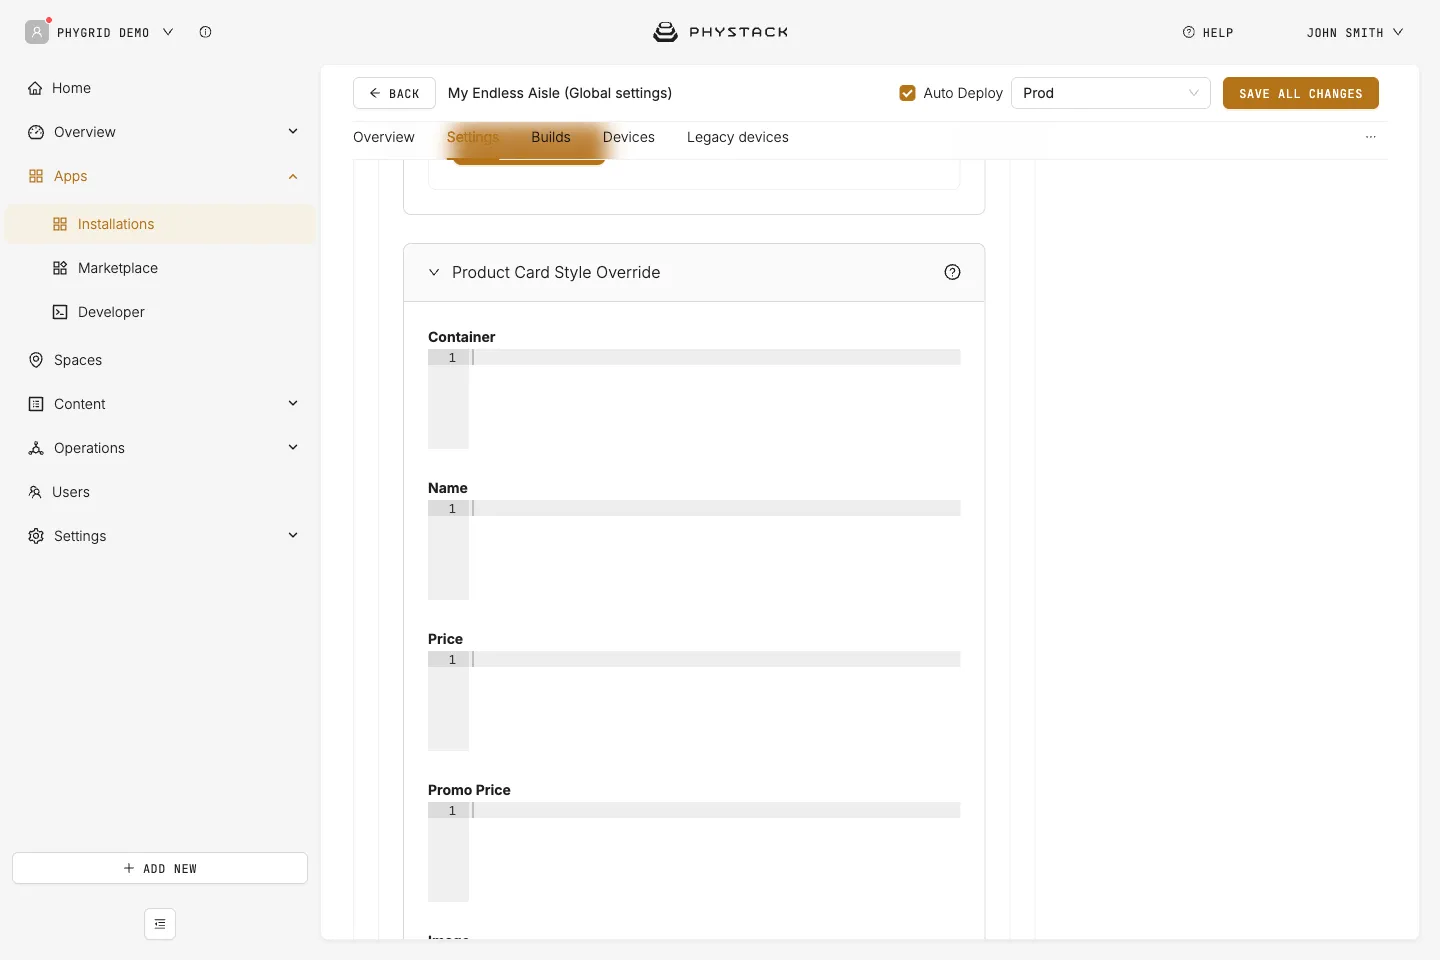
Task: Click Save All Changes button
Action: click(1301, 93)
